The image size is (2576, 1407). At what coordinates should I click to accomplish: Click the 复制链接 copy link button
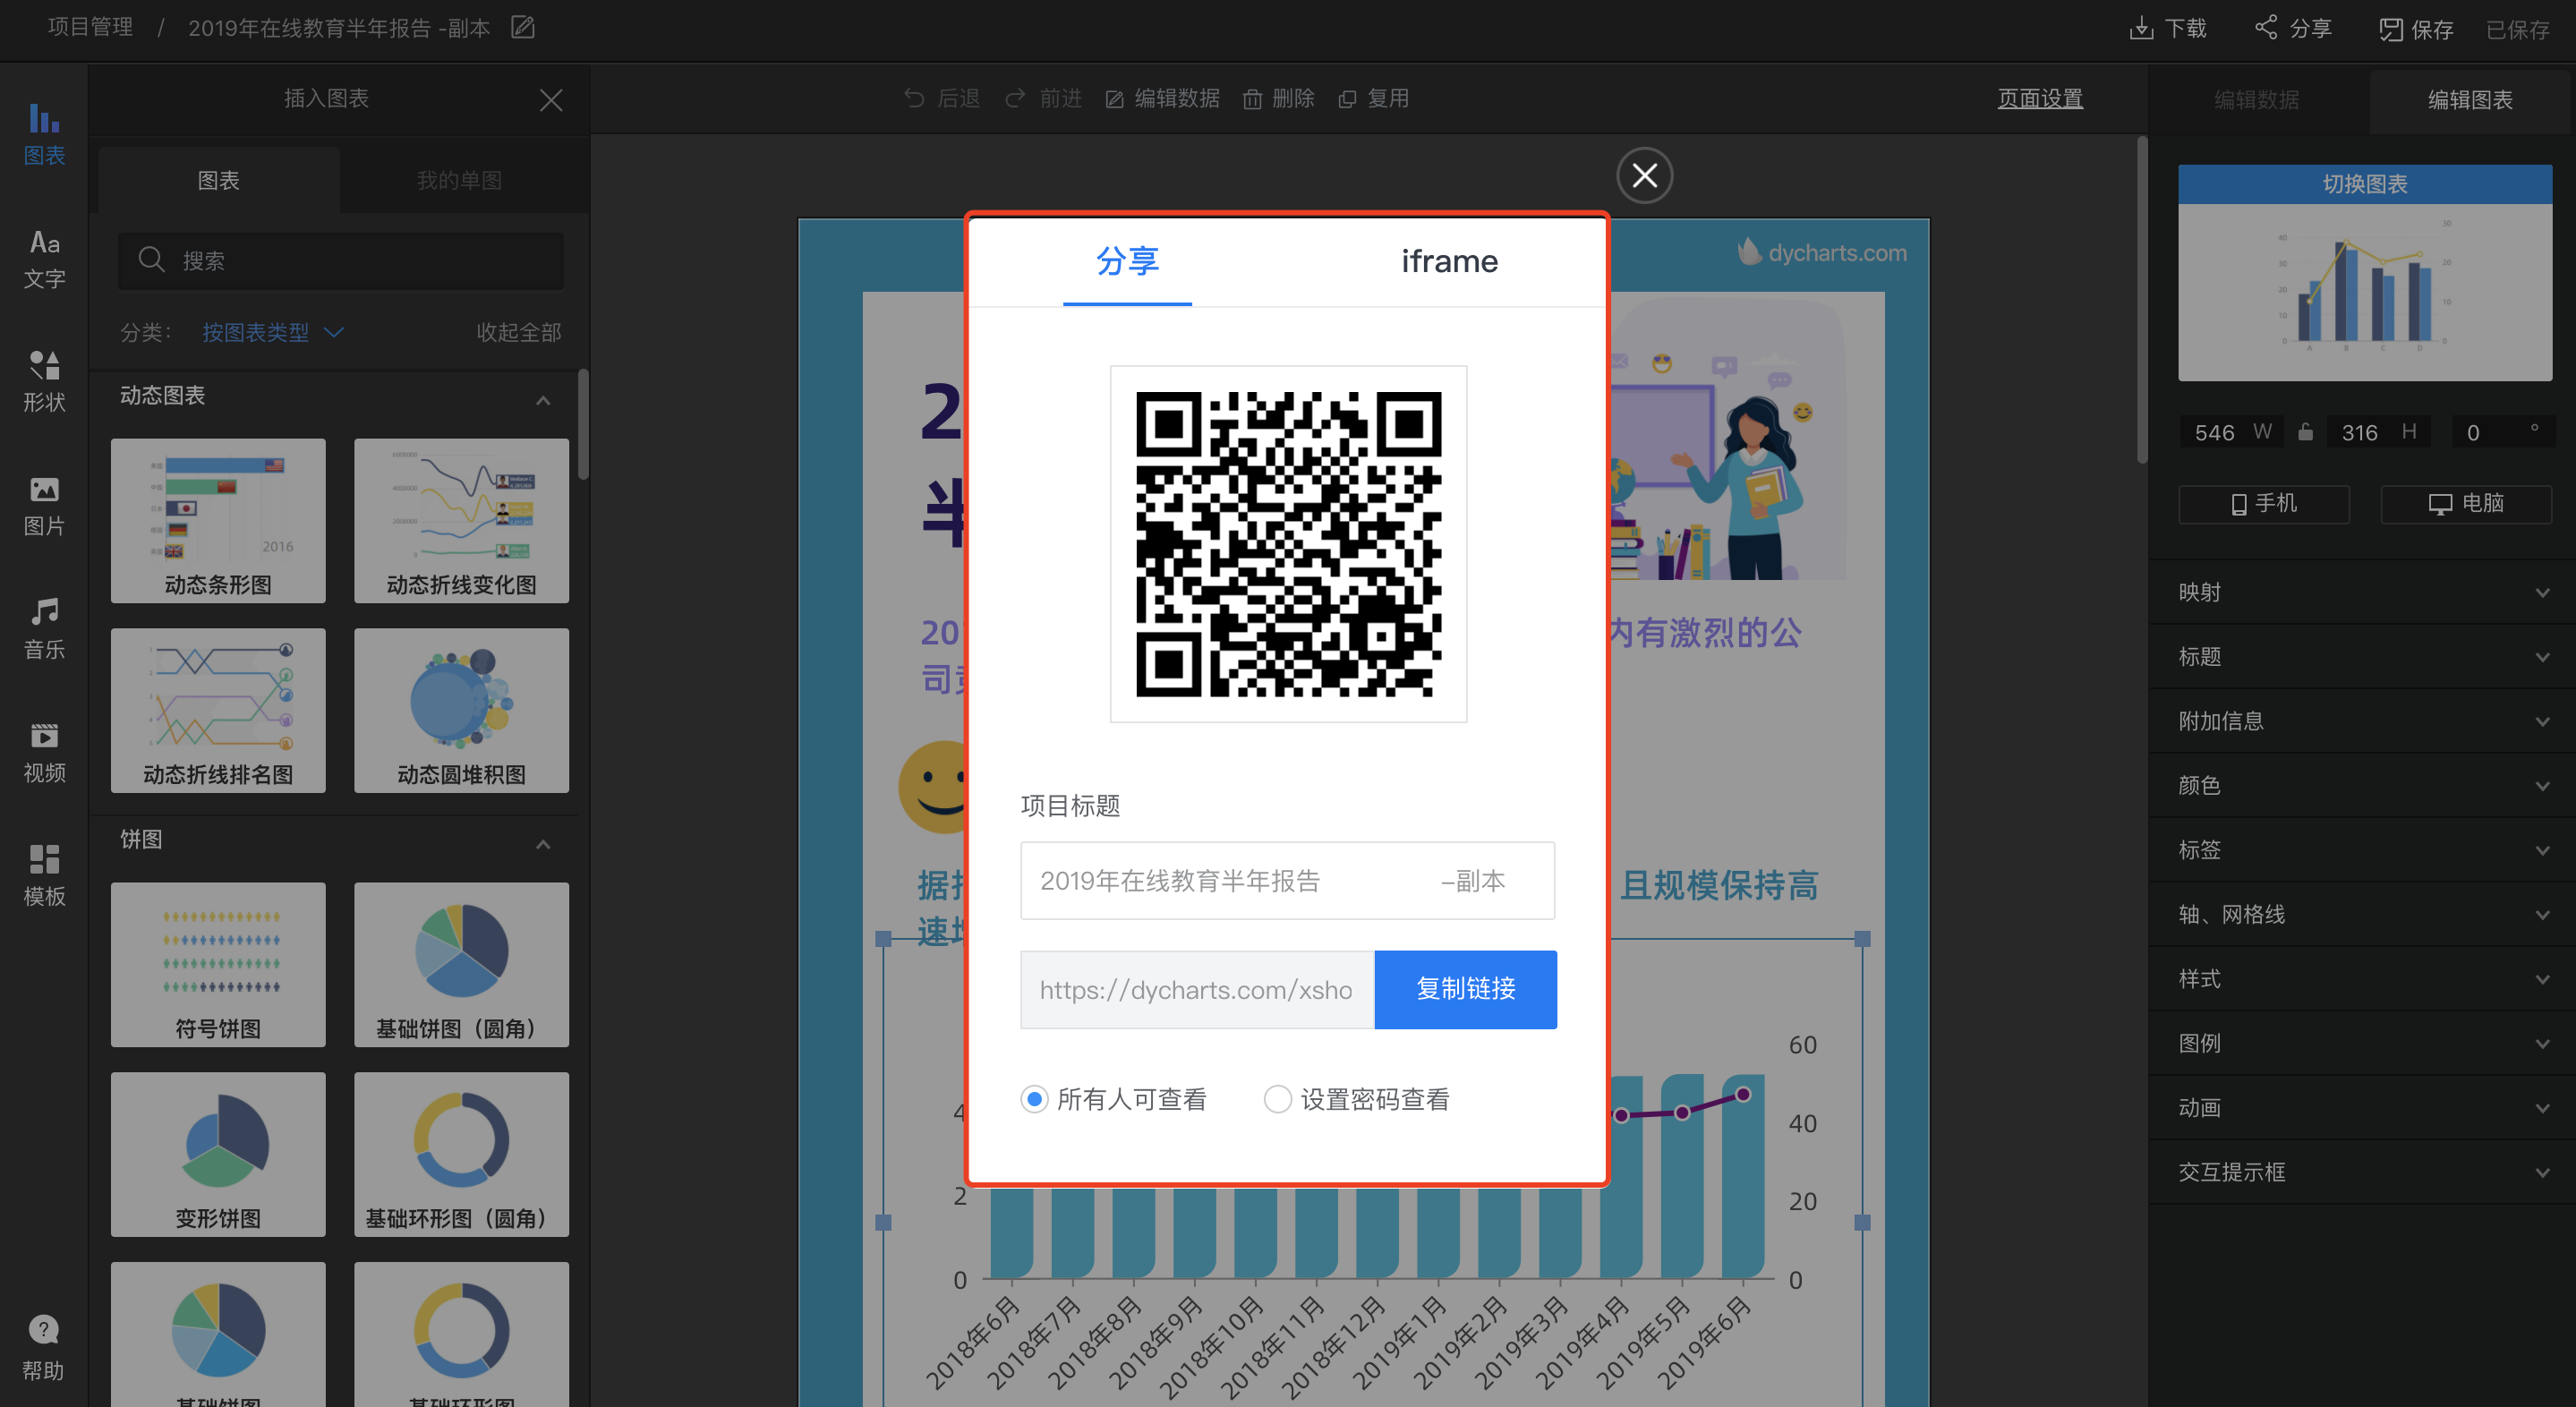1465,989
